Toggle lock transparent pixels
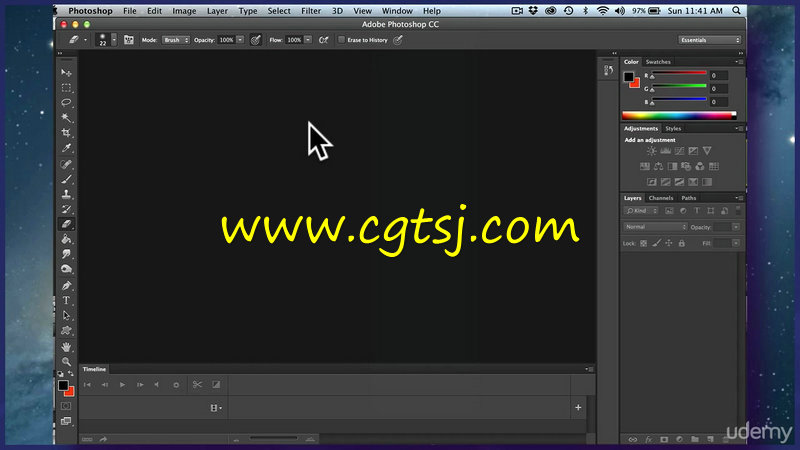 [643, 243]
